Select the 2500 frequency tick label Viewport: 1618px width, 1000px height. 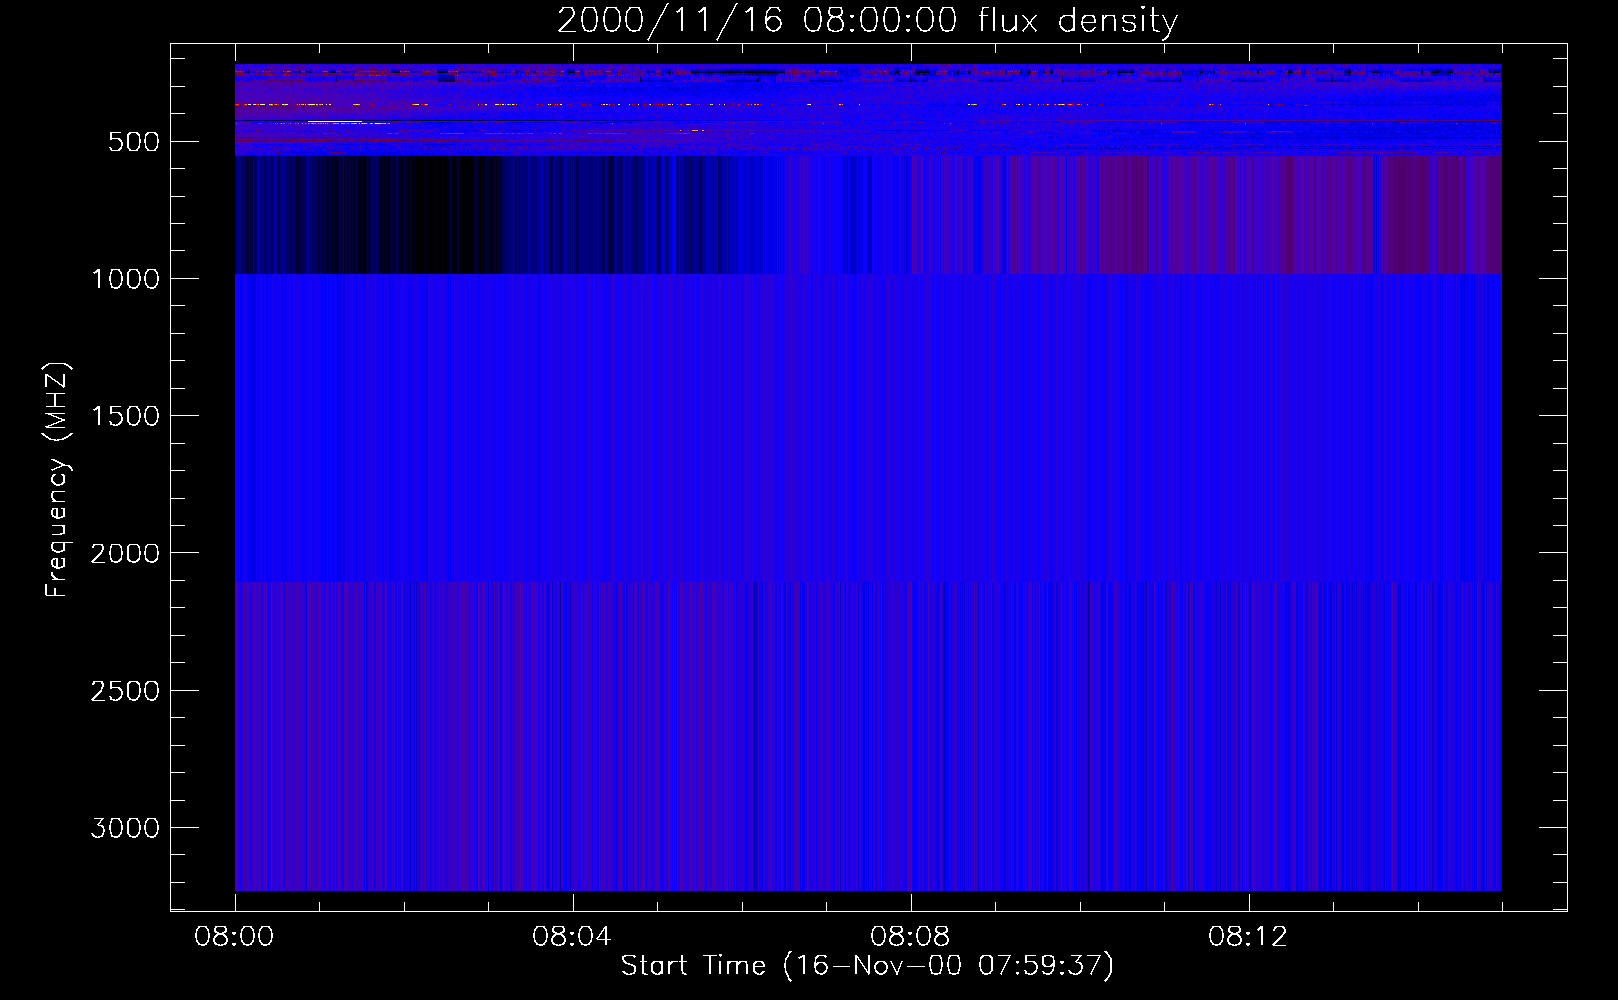tap(125, 691)
